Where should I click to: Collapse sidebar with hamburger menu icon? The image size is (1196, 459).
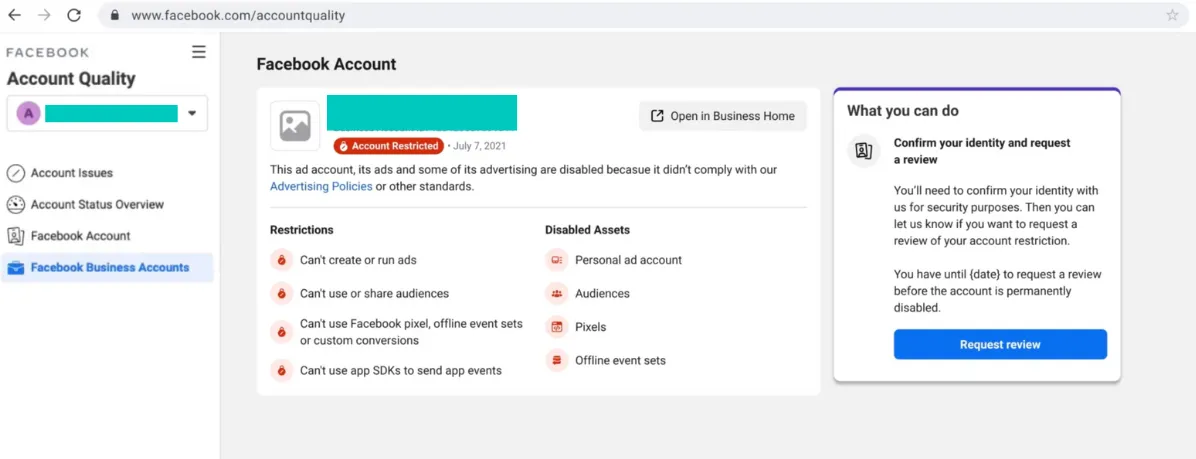point(198,52)
